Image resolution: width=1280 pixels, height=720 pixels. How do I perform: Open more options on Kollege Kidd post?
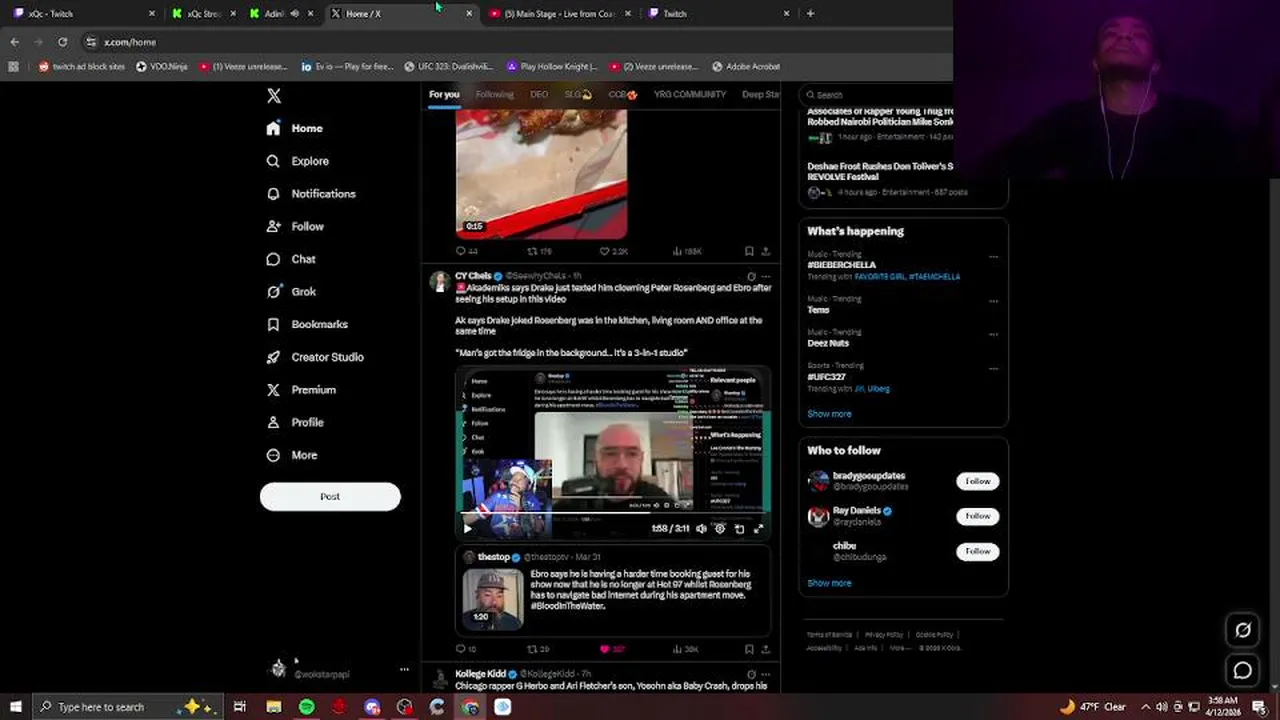[766, 674]
